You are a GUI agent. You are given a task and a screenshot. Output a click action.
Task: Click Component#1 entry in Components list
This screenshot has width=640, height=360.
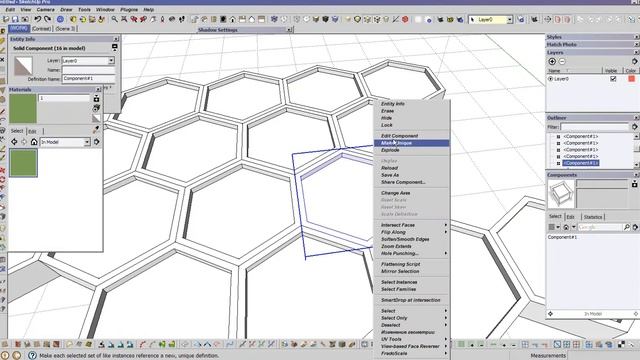coord(562,237)
